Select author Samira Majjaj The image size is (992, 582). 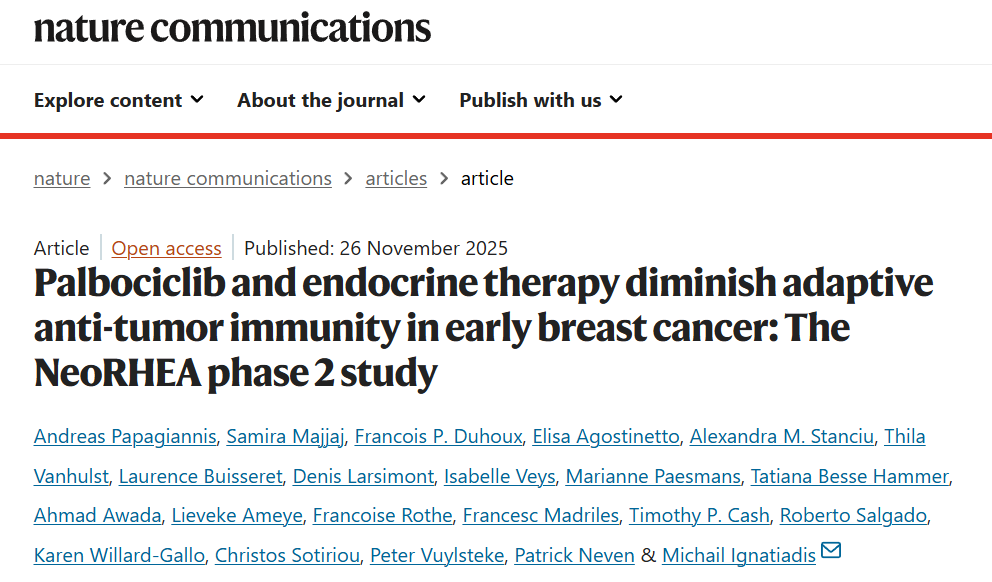click(284, 437)
